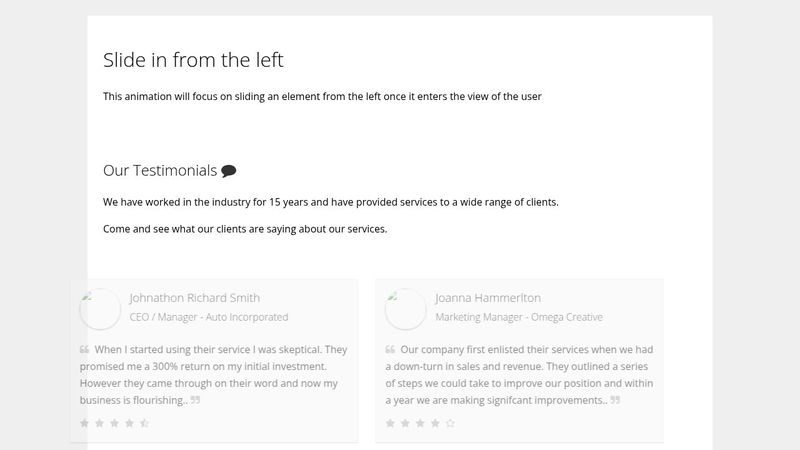Image resolution: width=800 pixels, height=450 pixels.
Task: Click the fourth star in Joanna's rating
Action: point(435,423)
